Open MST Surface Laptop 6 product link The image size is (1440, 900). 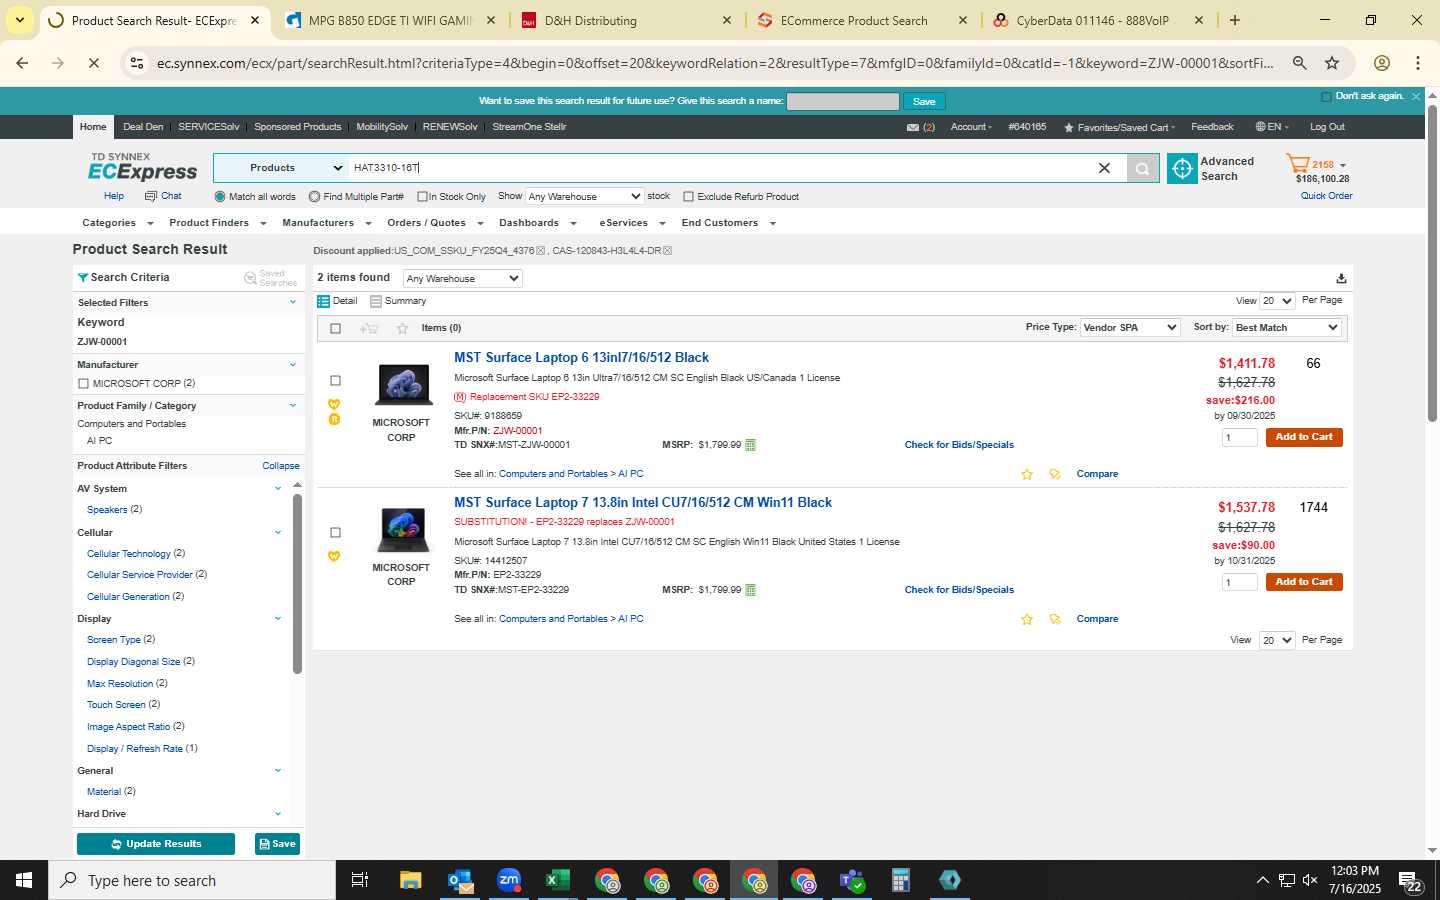(x=581, y=358)
